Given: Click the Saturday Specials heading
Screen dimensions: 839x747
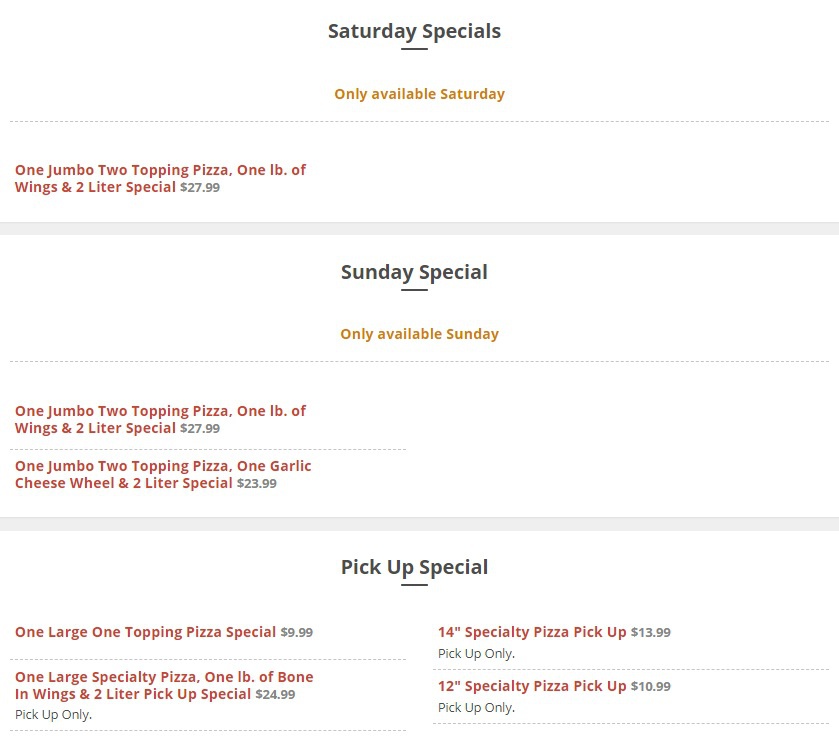Looking at the screenshot, I should 414,31.
